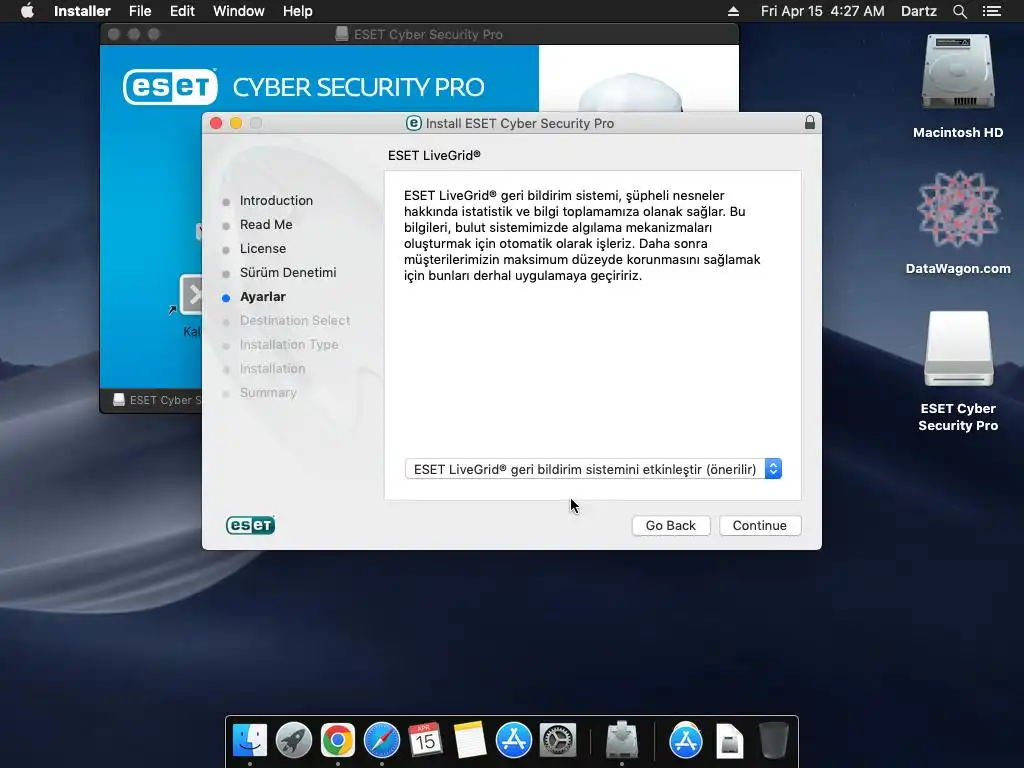
Task: Click the Go Back button
Action: [x=671, y=526]
